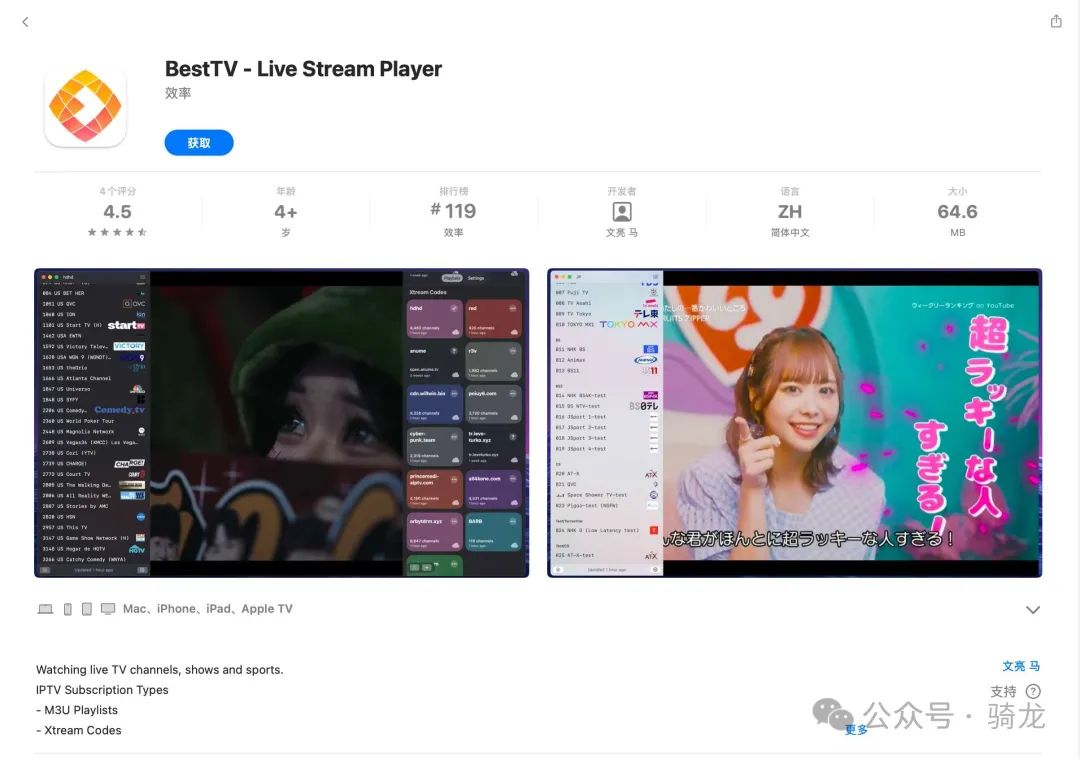Expand the device compatibility chevron
1080x759 pixels.
[1032, 610]
